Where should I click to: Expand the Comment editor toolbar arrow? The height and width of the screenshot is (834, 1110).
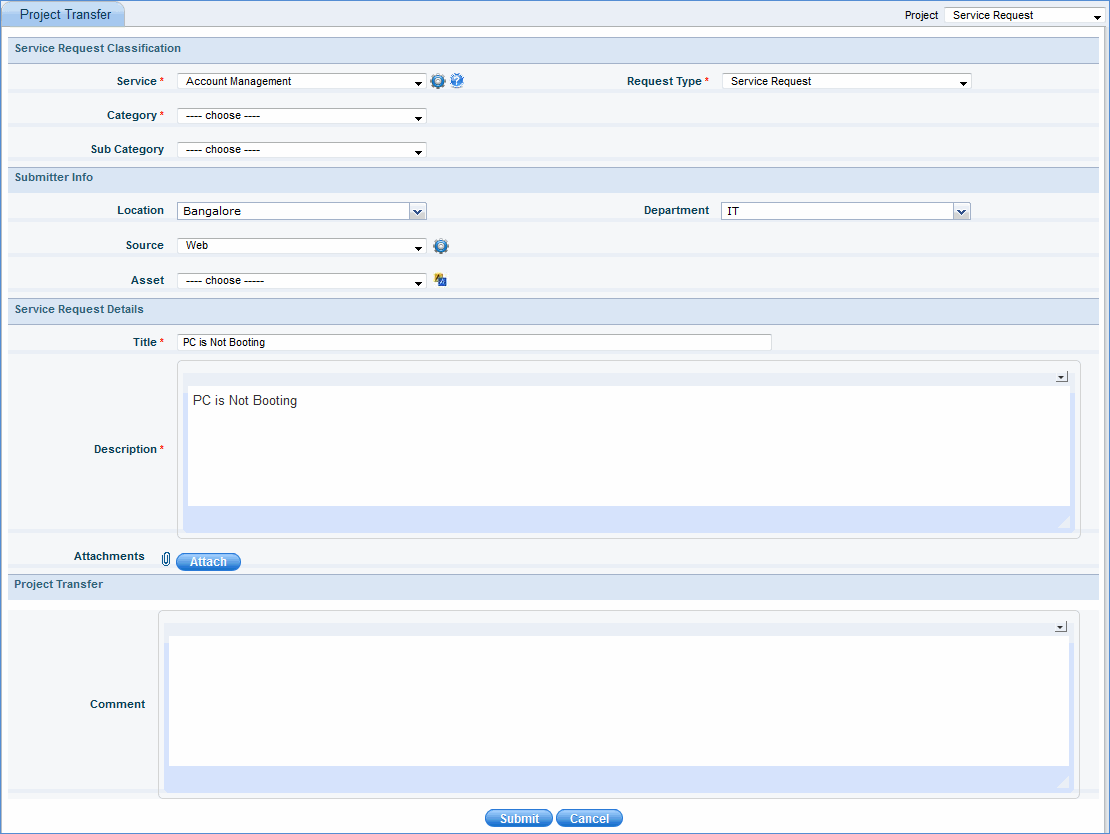click(1061, 627)
